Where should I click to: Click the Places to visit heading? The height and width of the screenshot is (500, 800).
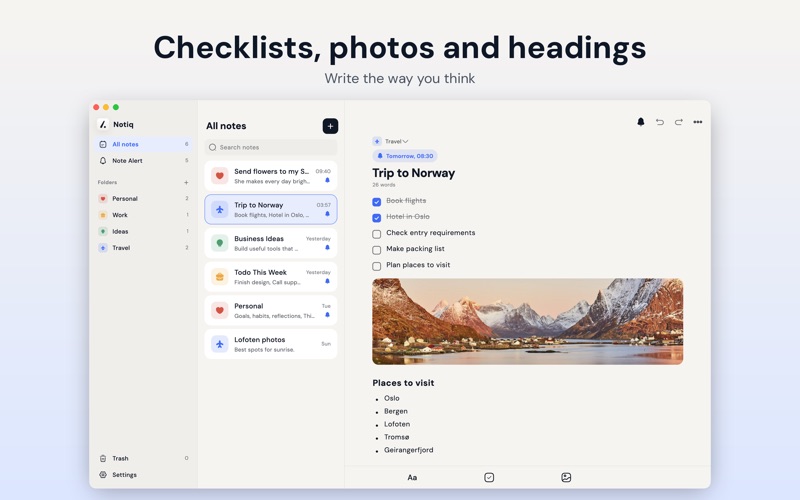pyautogui.click(x=403, y=383)
